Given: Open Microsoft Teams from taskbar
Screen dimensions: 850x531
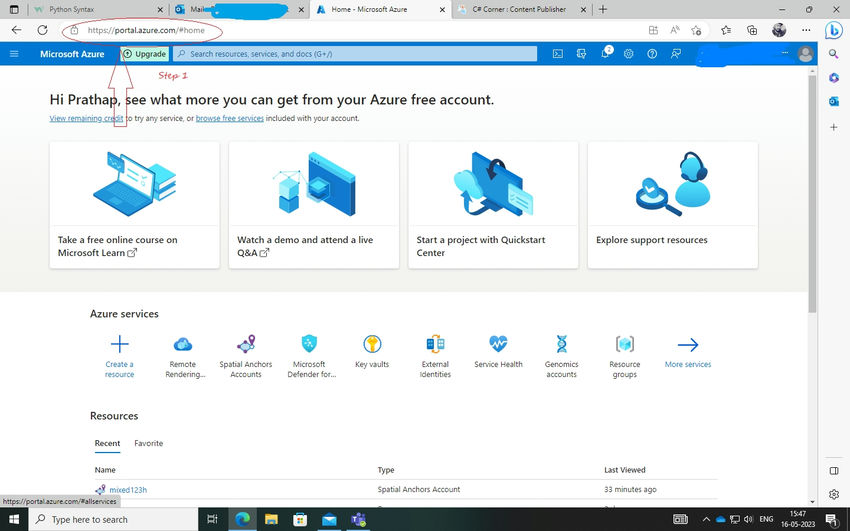Looking at the screenshot, I should click(358, 519).
